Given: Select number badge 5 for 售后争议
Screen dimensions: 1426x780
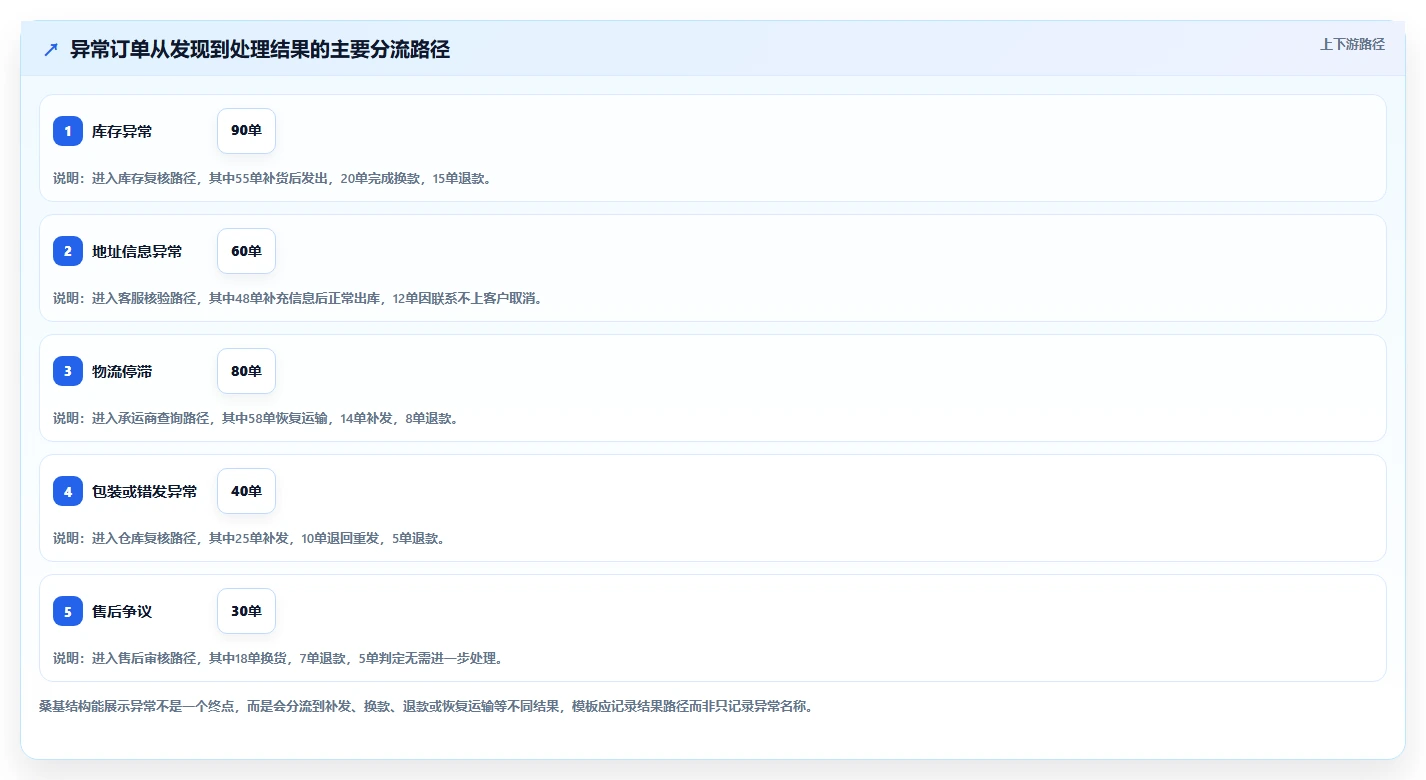Looking at the screenshot, I should tap(68, 611).
